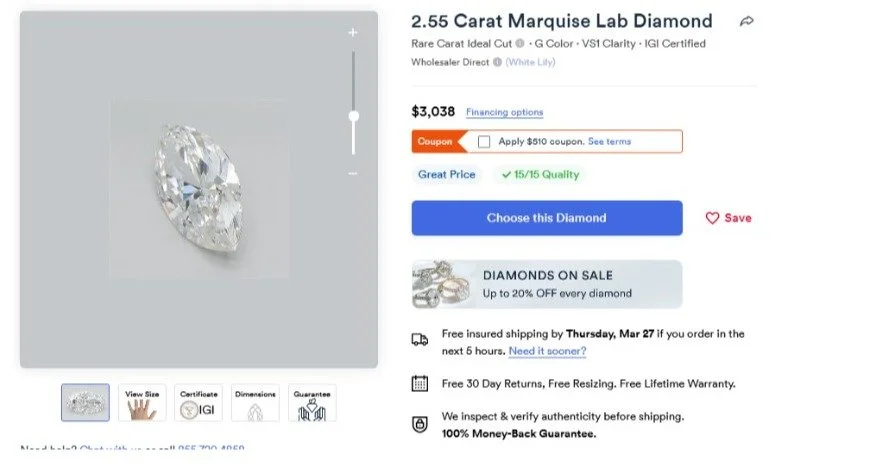Show the Guarantee view

[312, 403]
